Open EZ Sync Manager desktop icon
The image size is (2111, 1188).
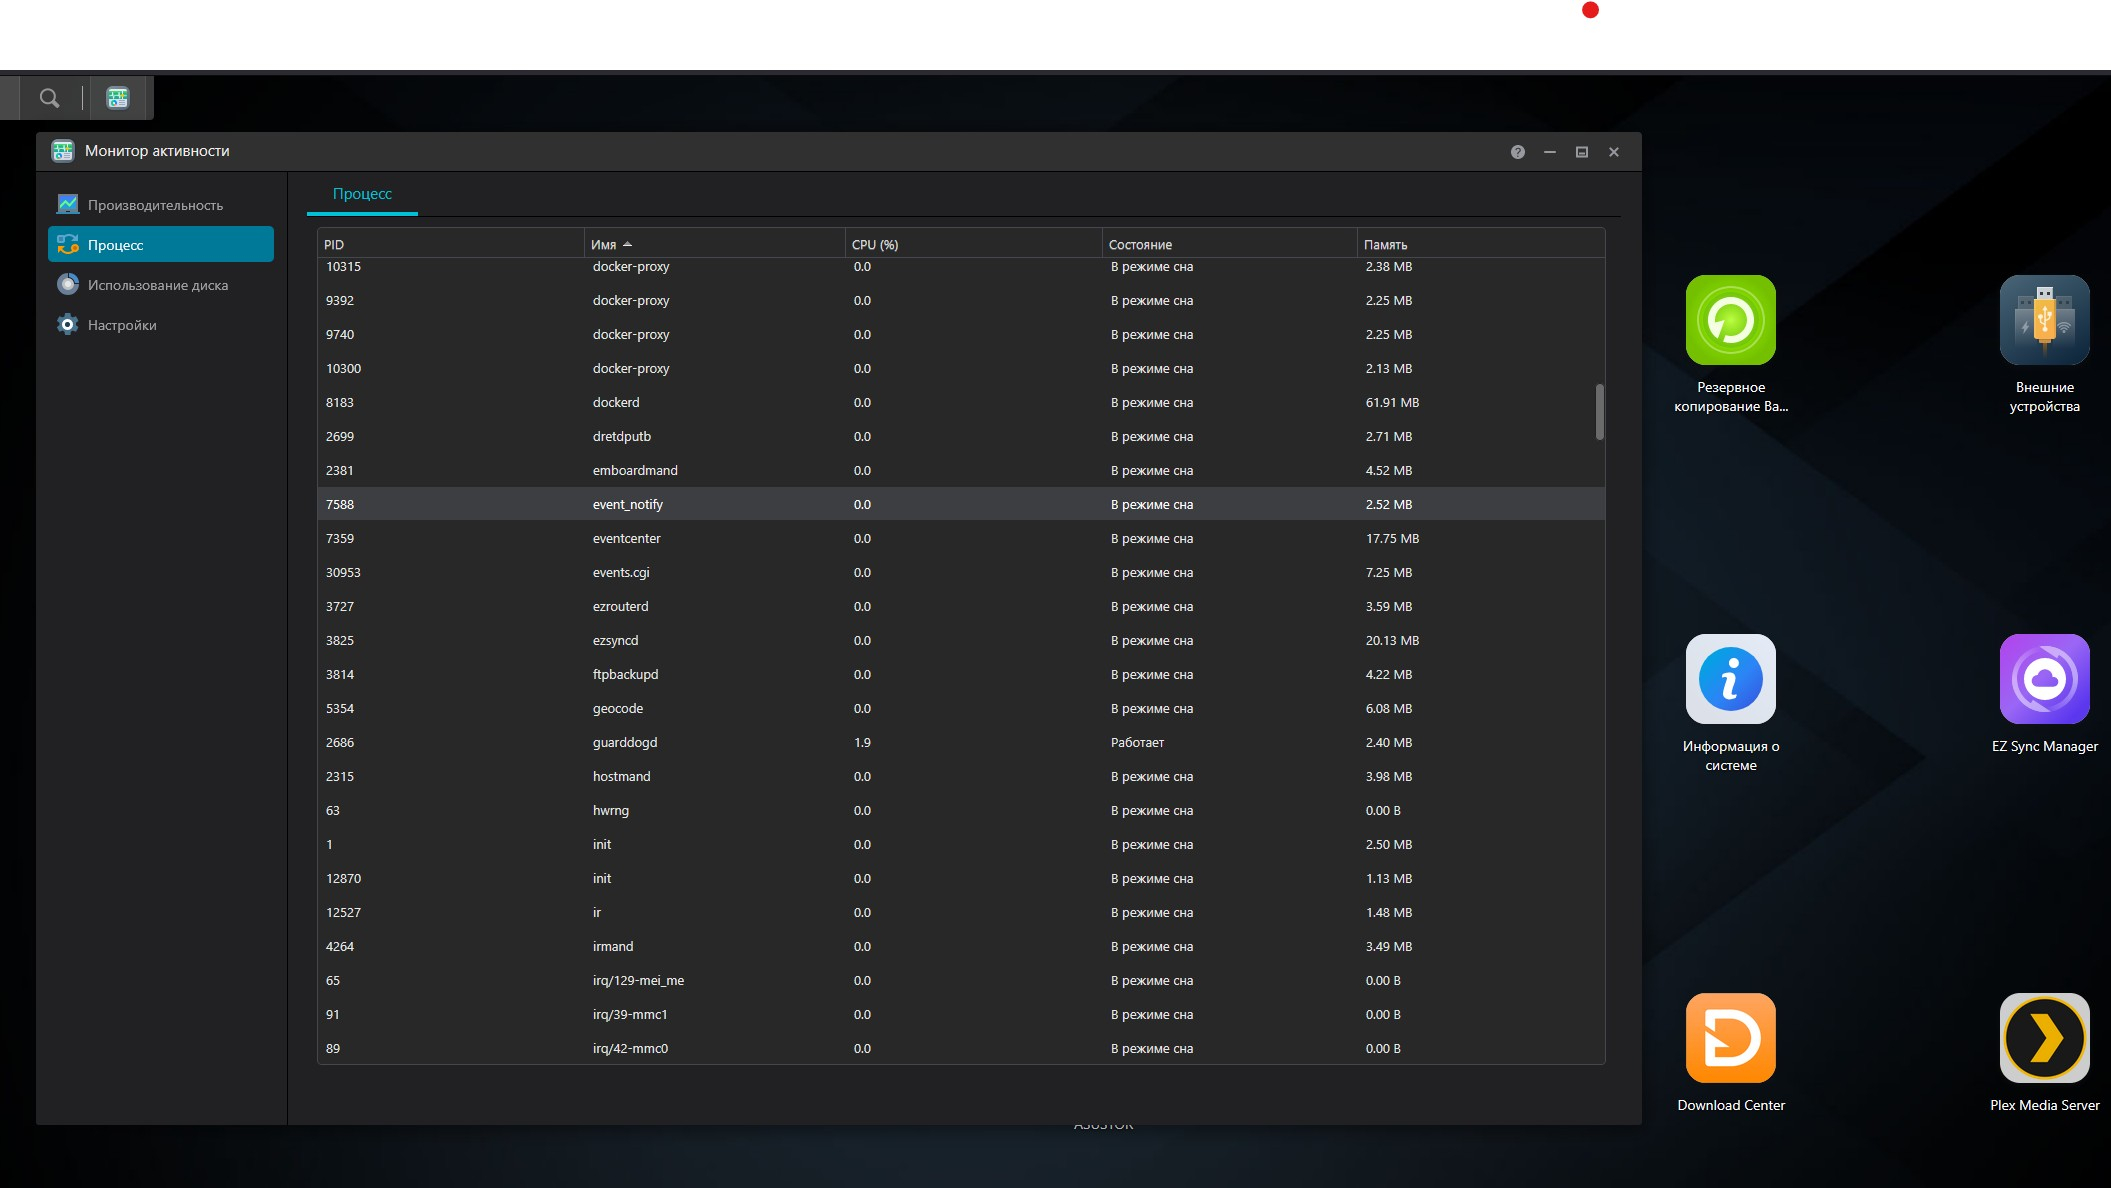tap(2044, 679)
